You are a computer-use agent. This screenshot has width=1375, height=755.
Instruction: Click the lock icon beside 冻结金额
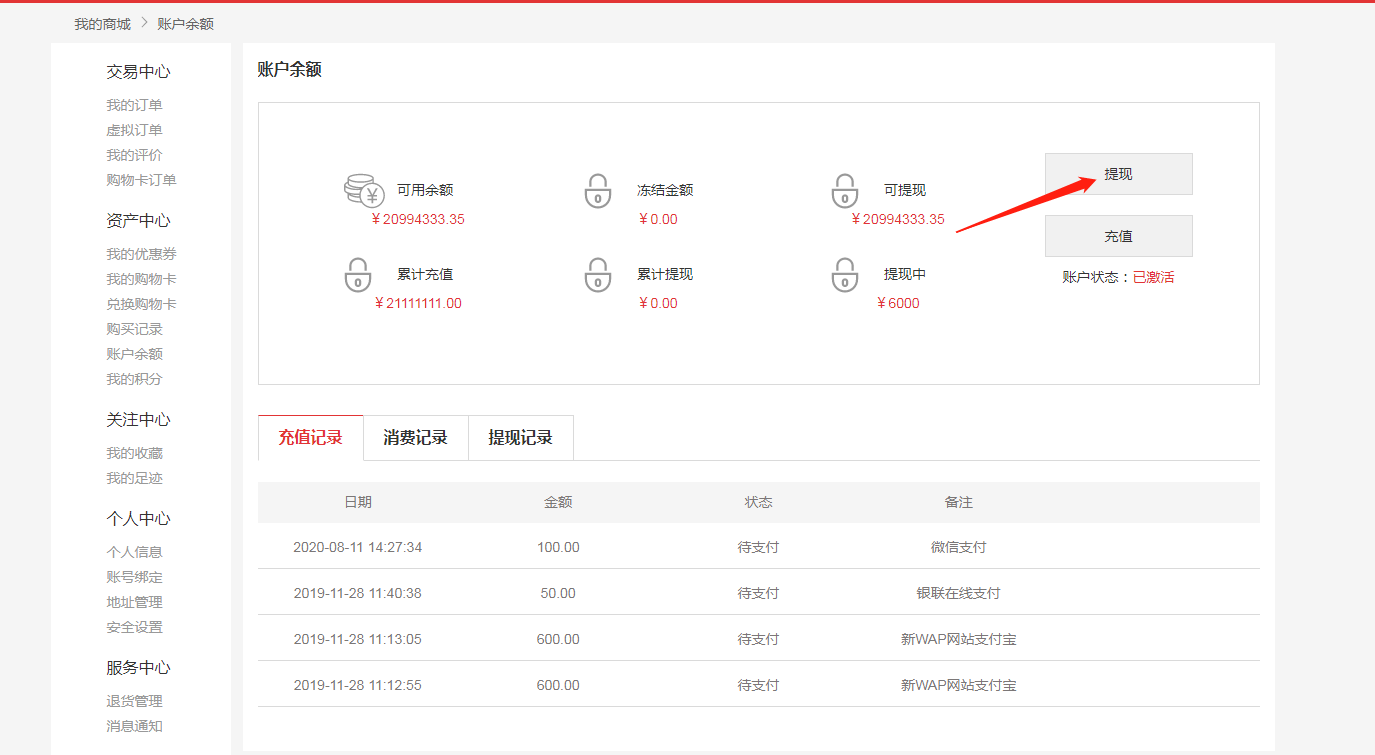pos(597,190)
